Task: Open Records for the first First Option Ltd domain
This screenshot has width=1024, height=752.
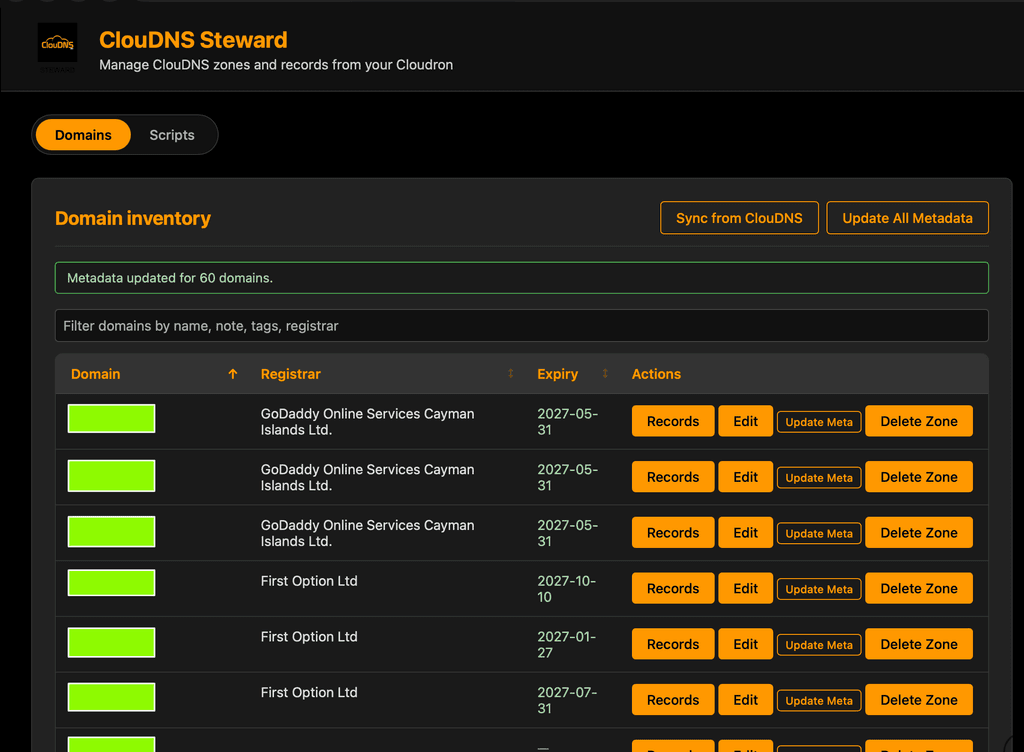Action: pos(672,588)
